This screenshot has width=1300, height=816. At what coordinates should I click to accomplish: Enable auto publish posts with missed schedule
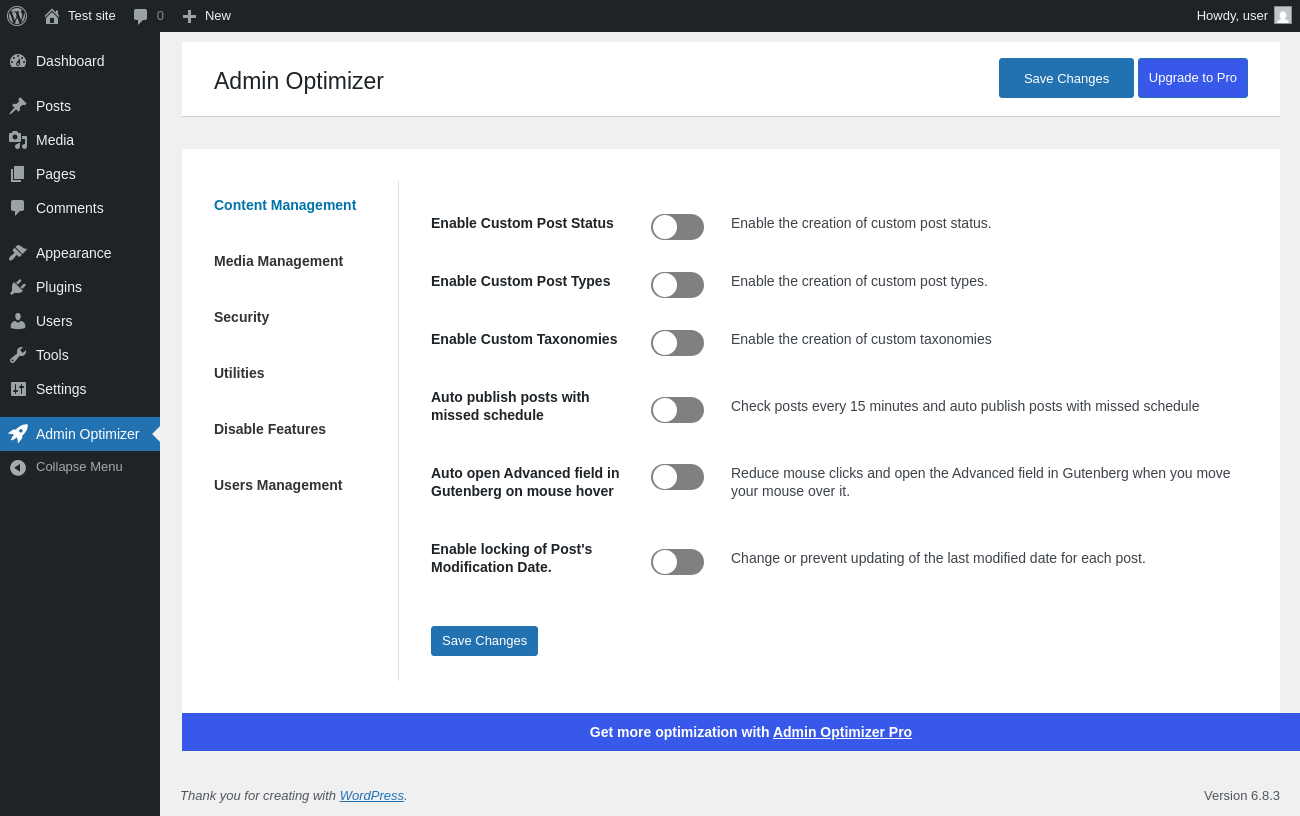[677, 410]
